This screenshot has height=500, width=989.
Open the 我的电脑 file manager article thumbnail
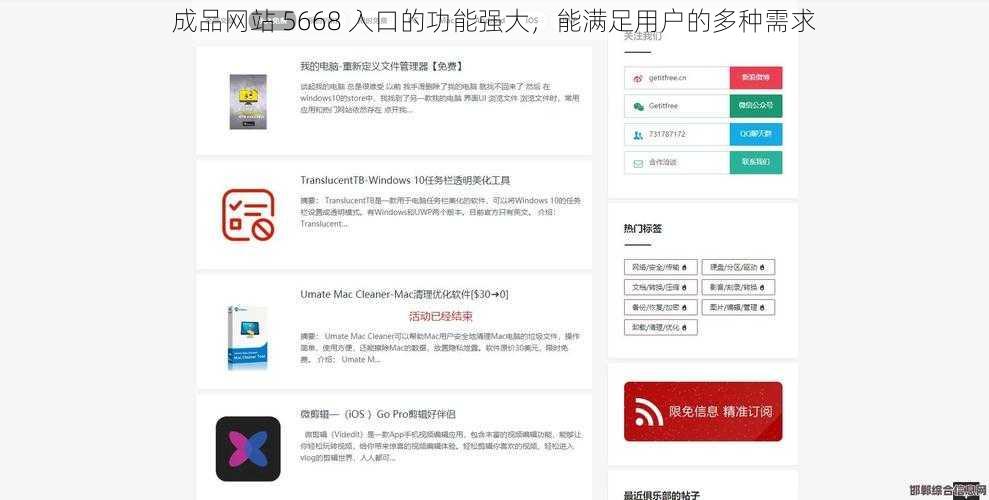[248, 102]
